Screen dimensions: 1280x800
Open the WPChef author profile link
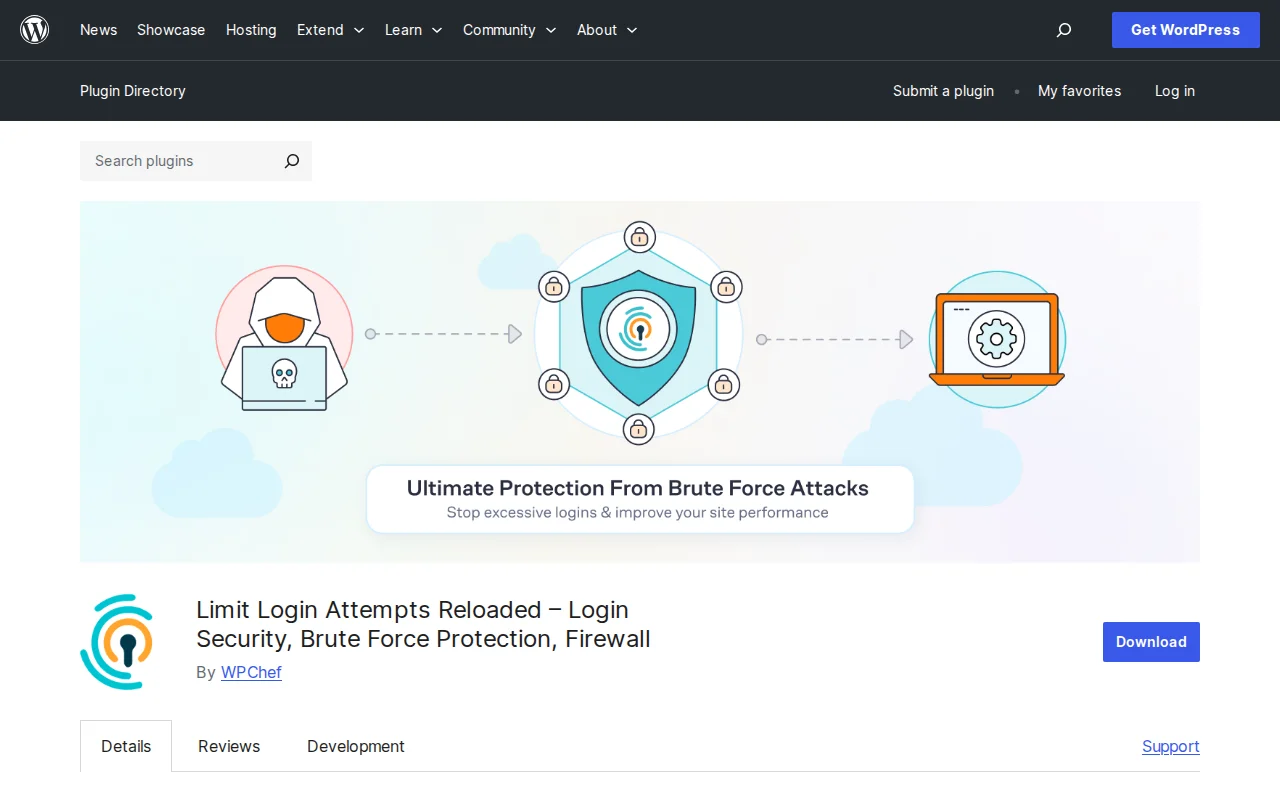251,672
